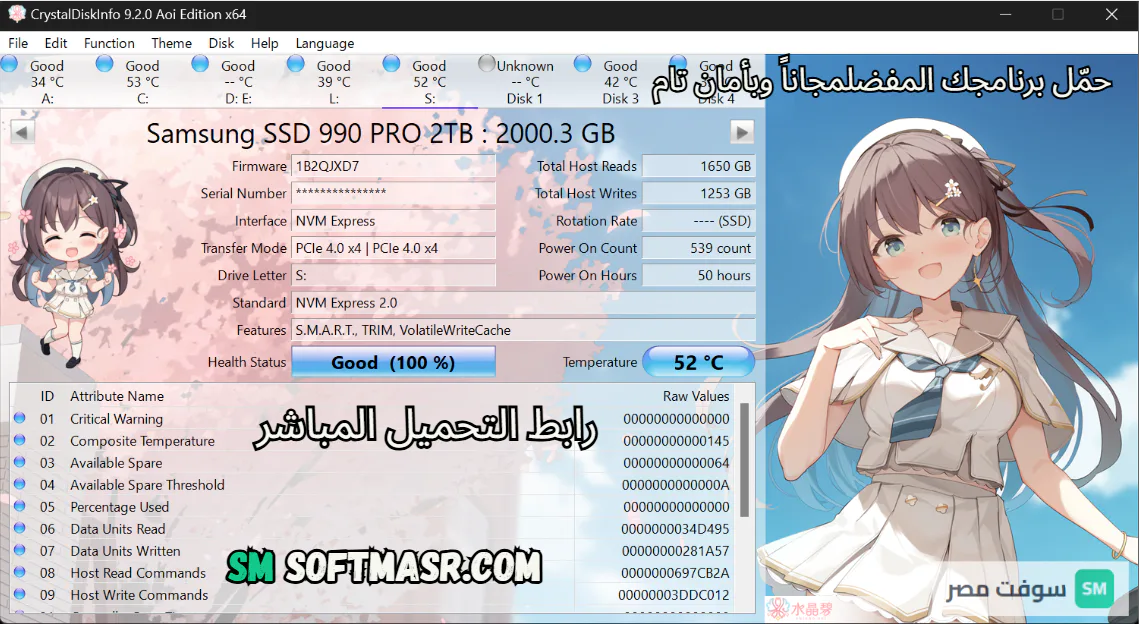Click raw value 0000000034D495
Viewport: 1139px width, 624px height.
coord(675,529)
